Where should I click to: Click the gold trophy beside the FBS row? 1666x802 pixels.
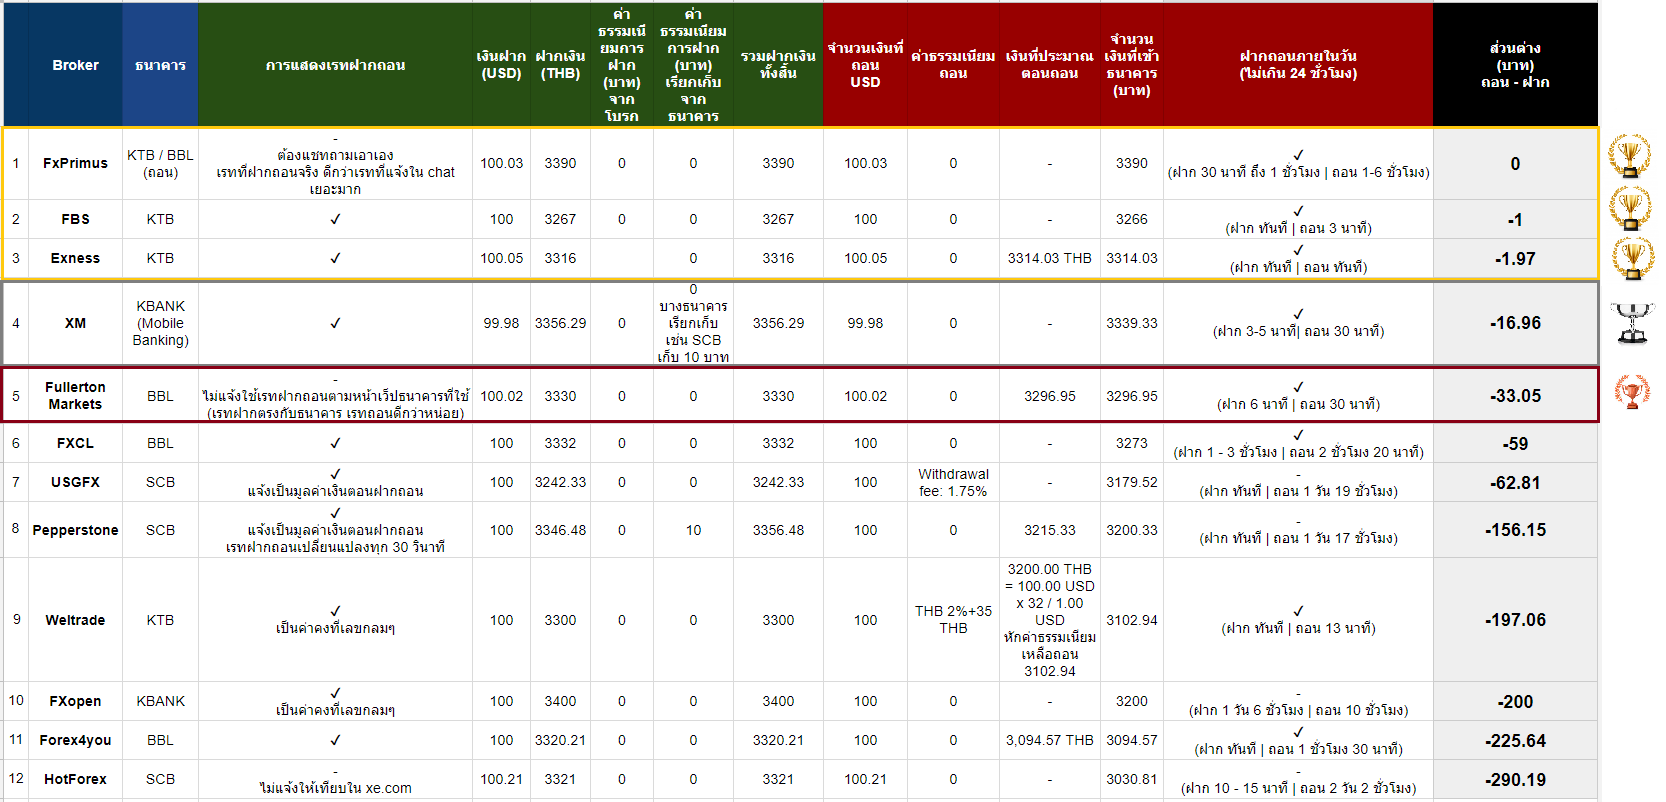[x=1630, y=208]
